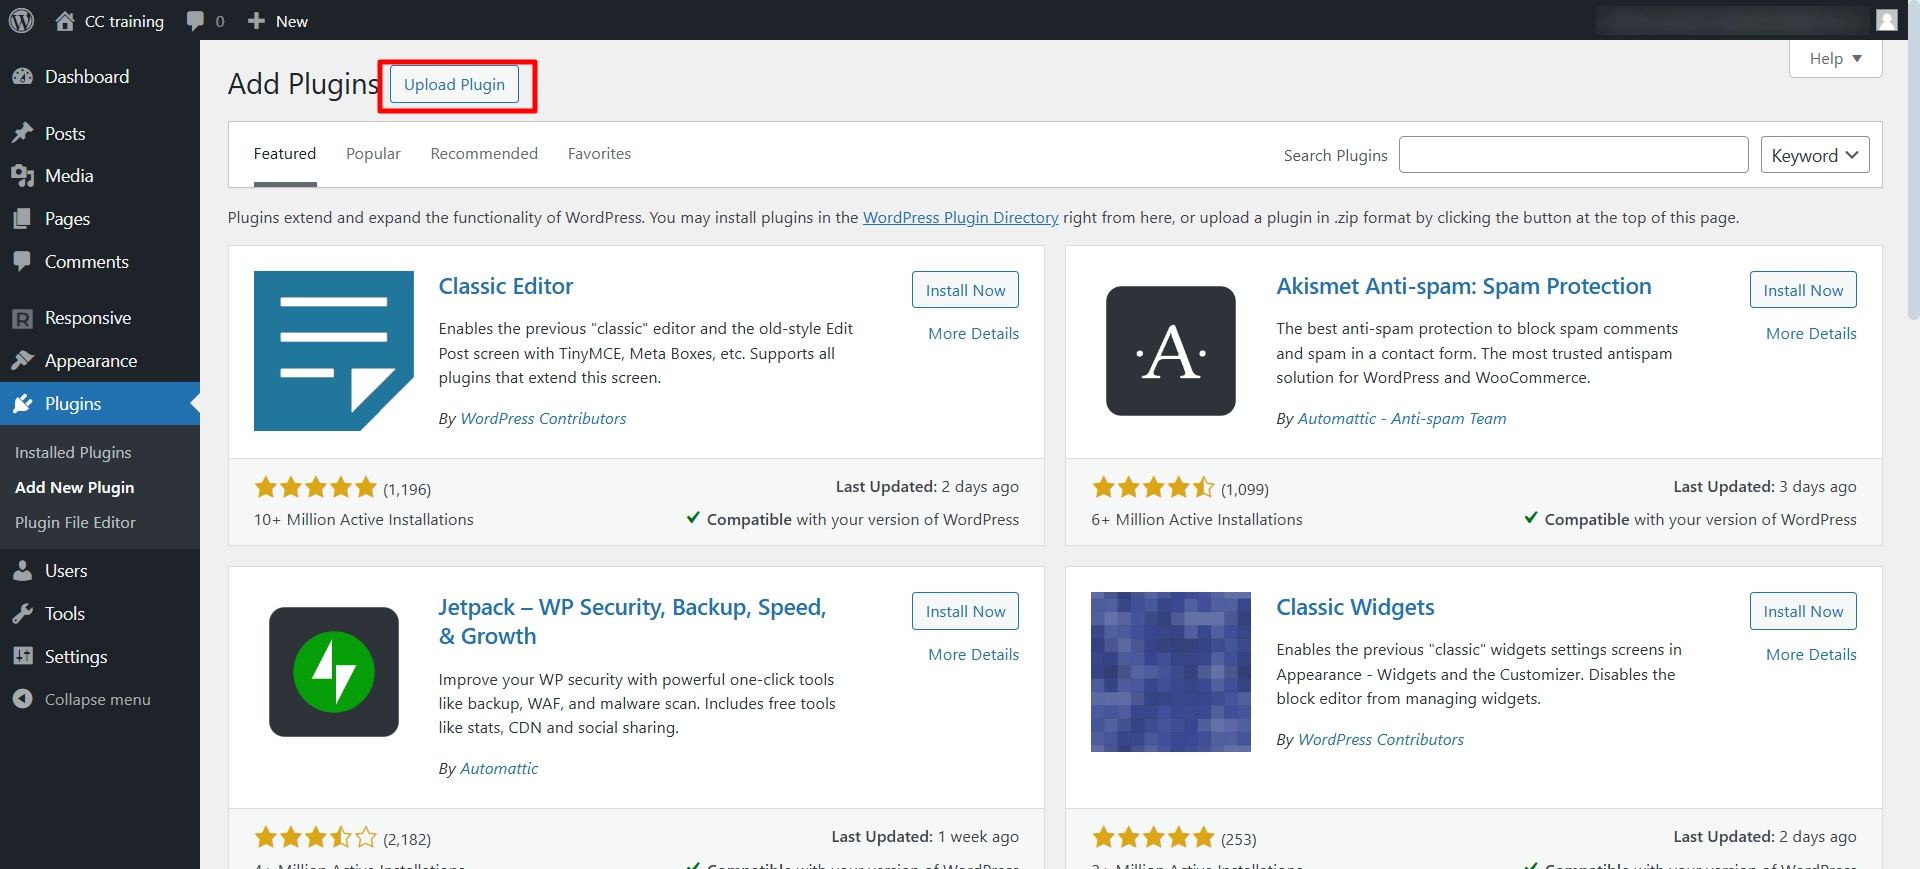Click the Jetpack star rating
The image size is (1920, 869).
315,838
